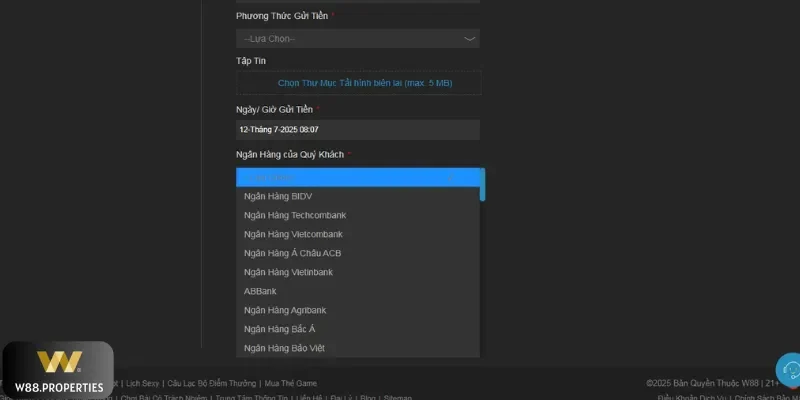800x400 pixels.
Task: Open the Mua Thẻ Game footer link
Action: 291,383
